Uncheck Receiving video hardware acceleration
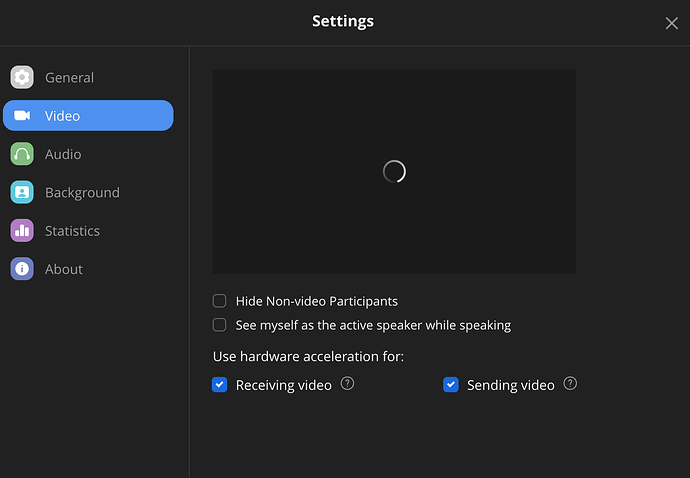 220,385
